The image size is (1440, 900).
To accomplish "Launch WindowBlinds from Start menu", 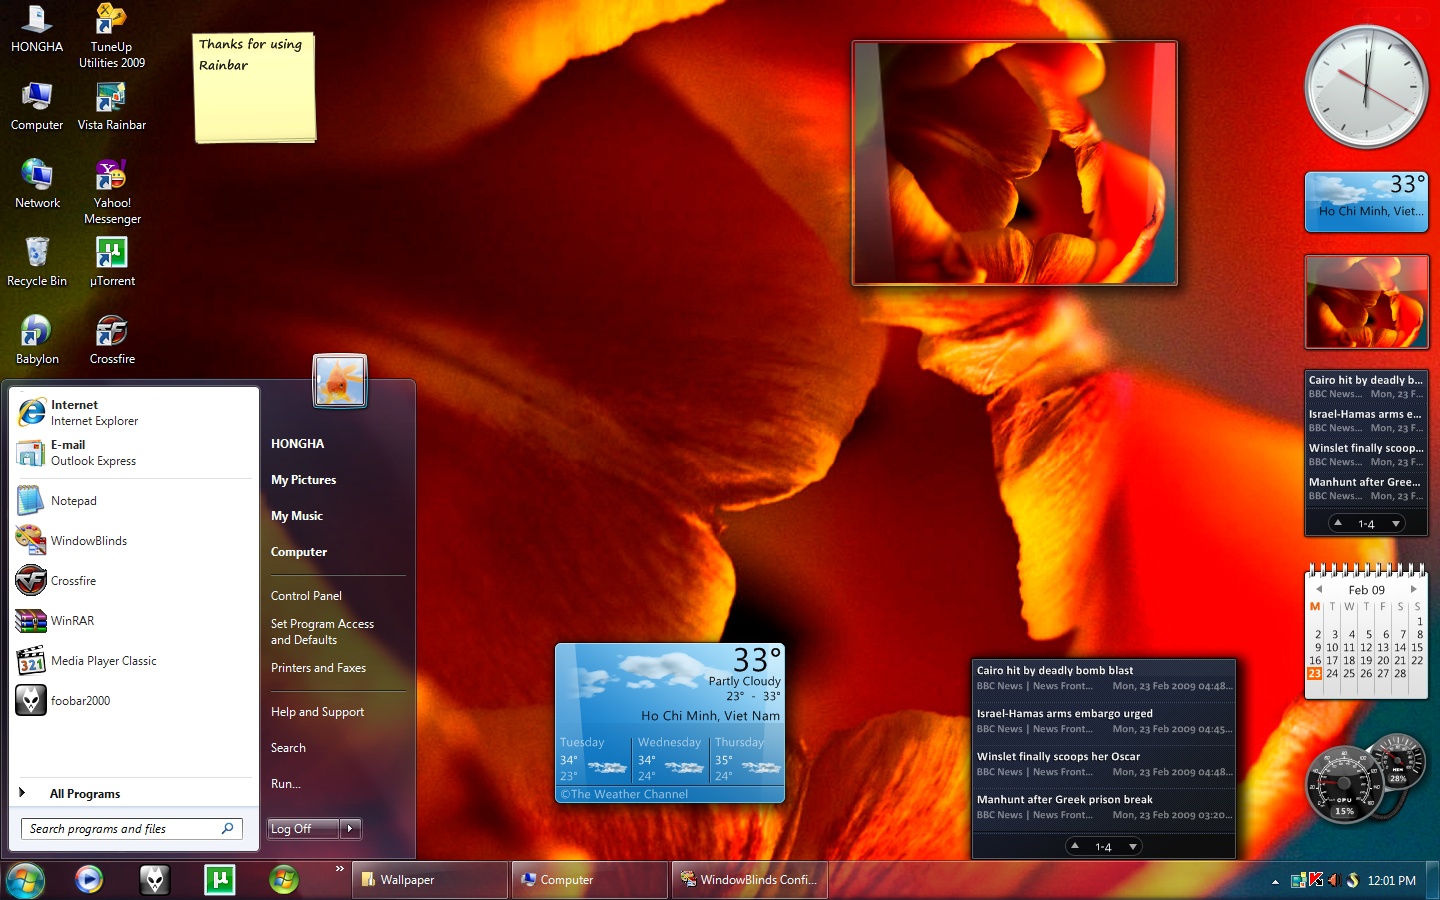I will pos(135,540).
